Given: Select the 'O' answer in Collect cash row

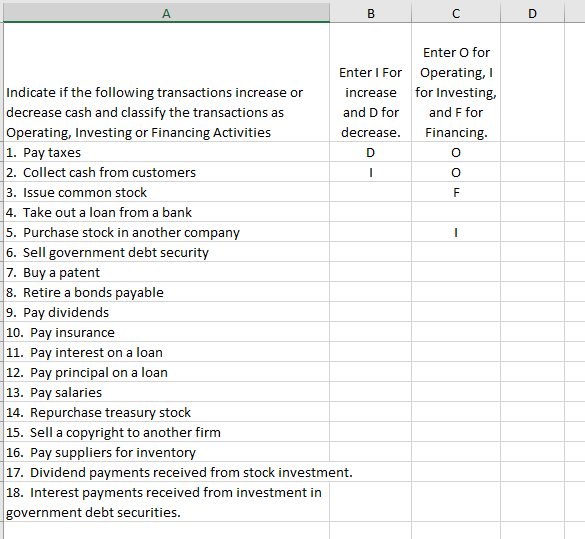Looking at the screenshot, I should pos(456,172).
